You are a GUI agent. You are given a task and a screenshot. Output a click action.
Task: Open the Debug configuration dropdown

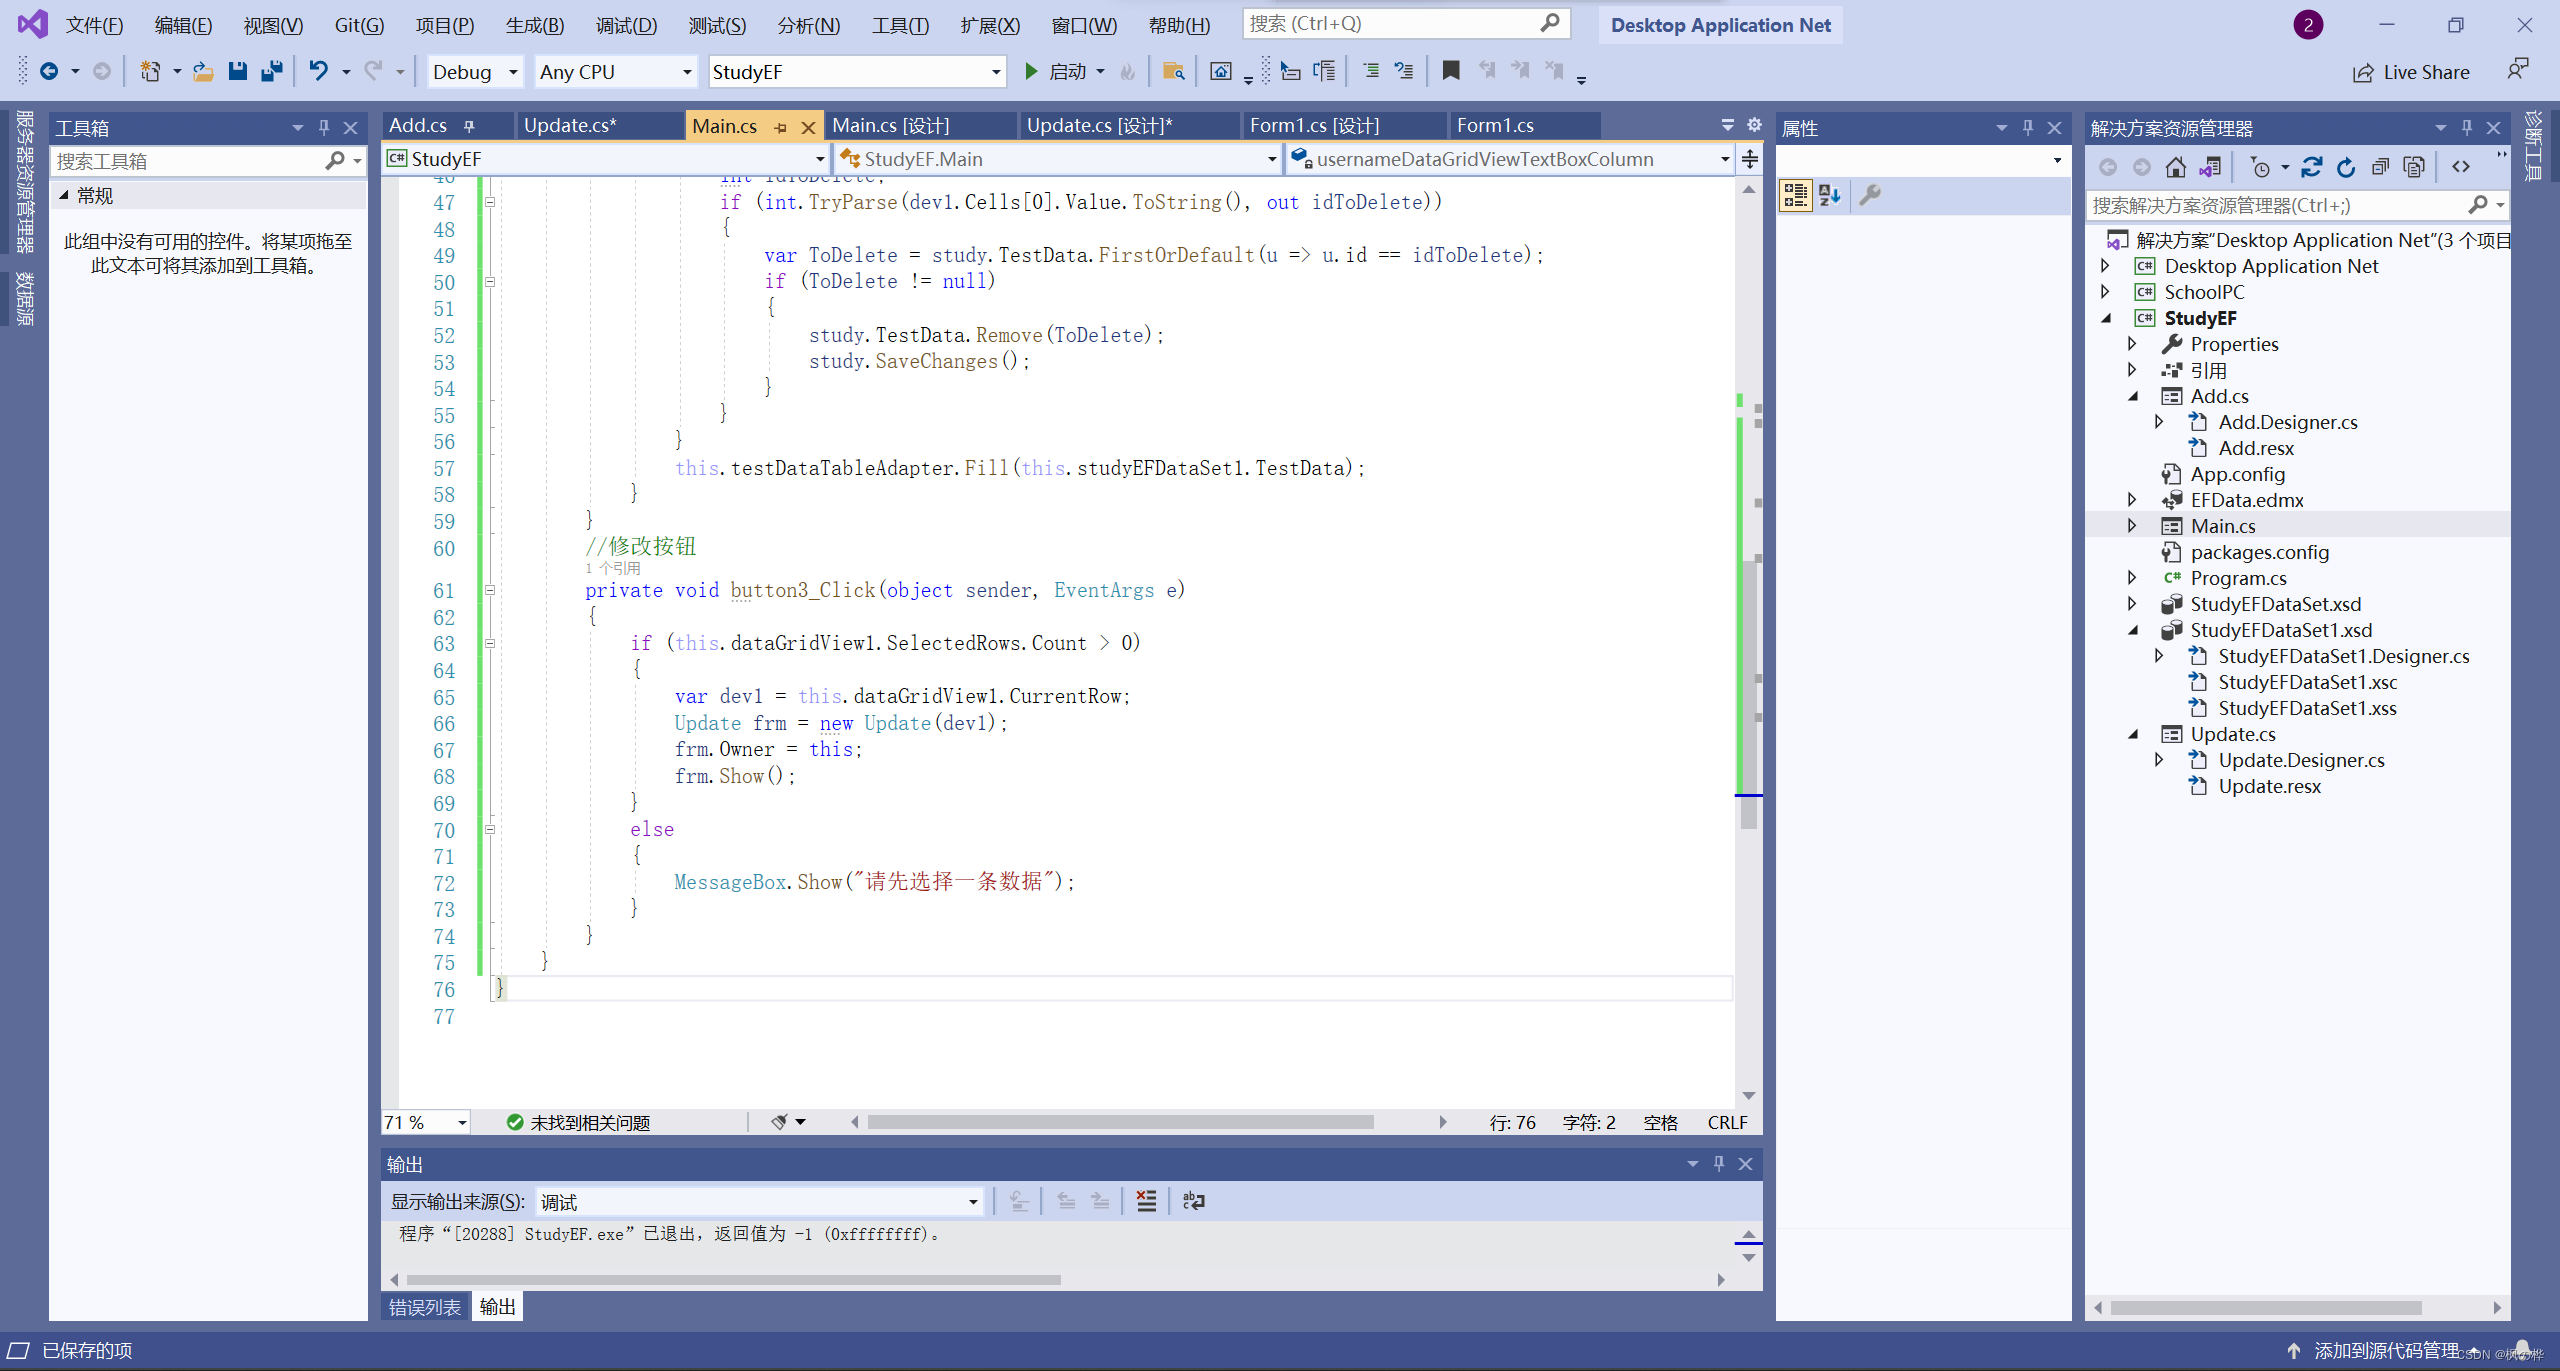pyautogui.click(x=512, y=72)
